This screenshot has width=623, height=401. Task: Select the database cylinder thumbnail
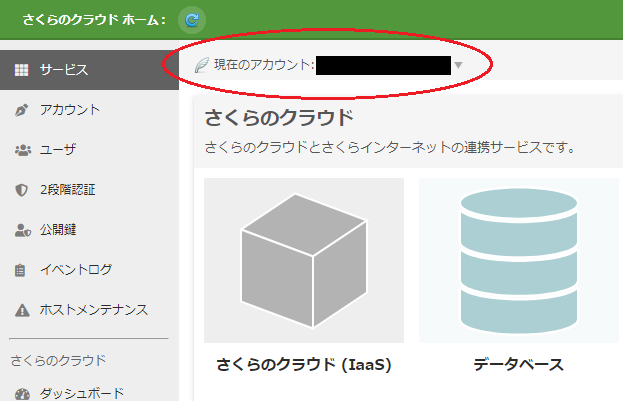(518, 260)
